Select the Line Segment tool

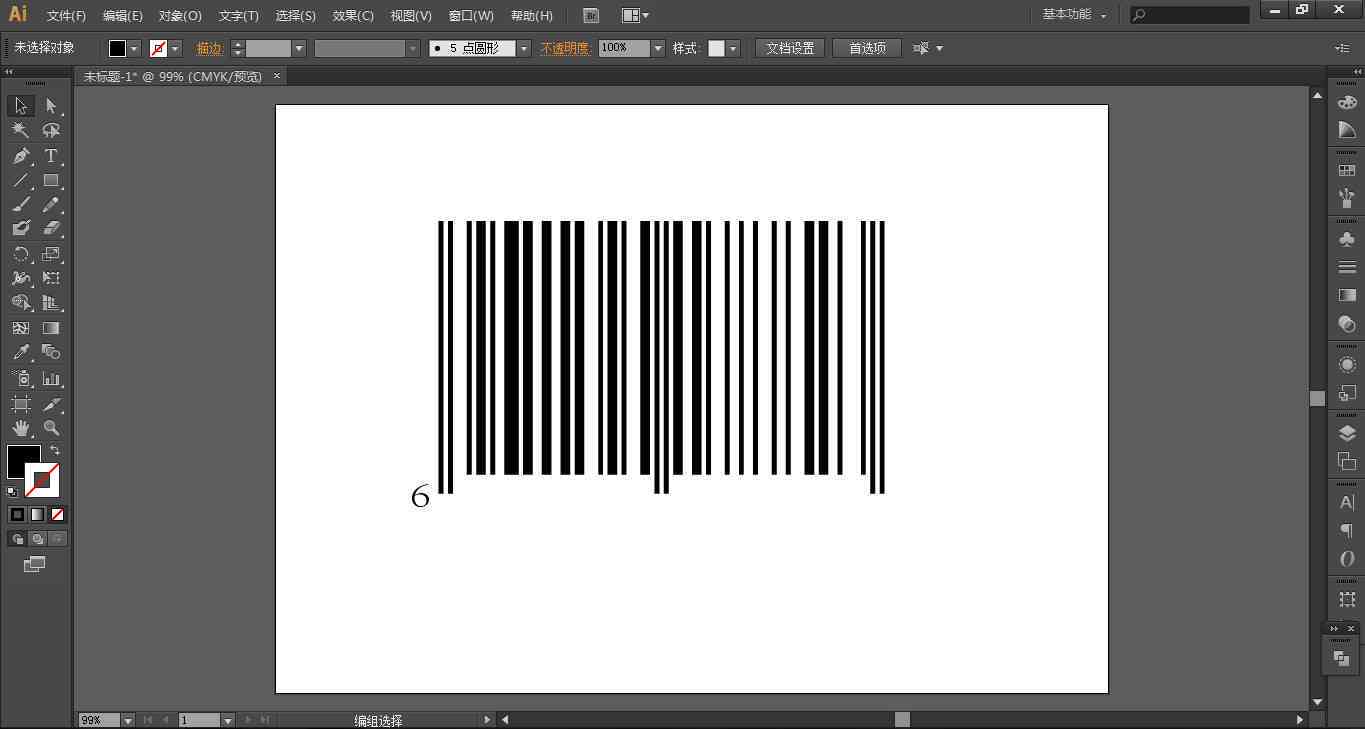(x=21, y=180)
